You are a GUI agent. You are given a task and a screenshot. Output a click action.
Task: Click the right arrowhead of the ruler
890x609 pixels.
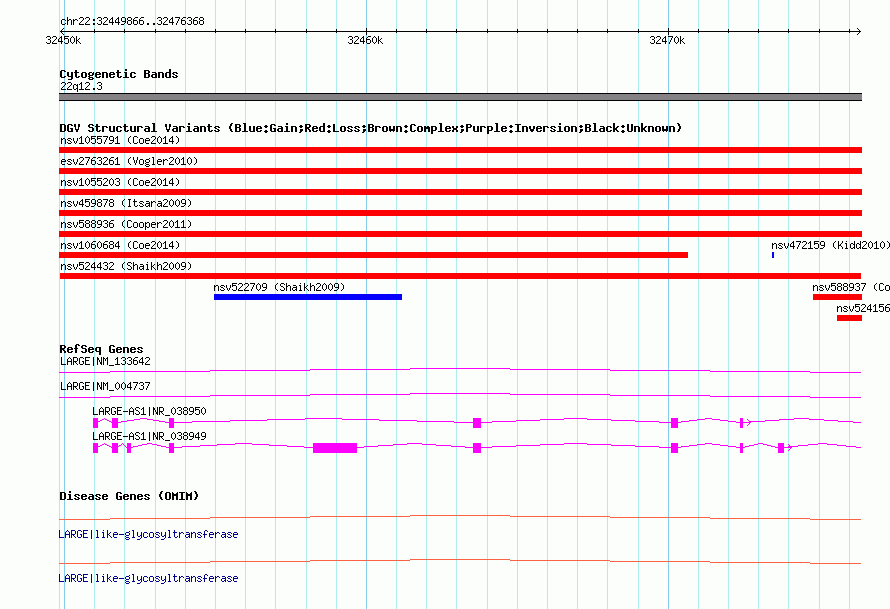tap(859, 31)
